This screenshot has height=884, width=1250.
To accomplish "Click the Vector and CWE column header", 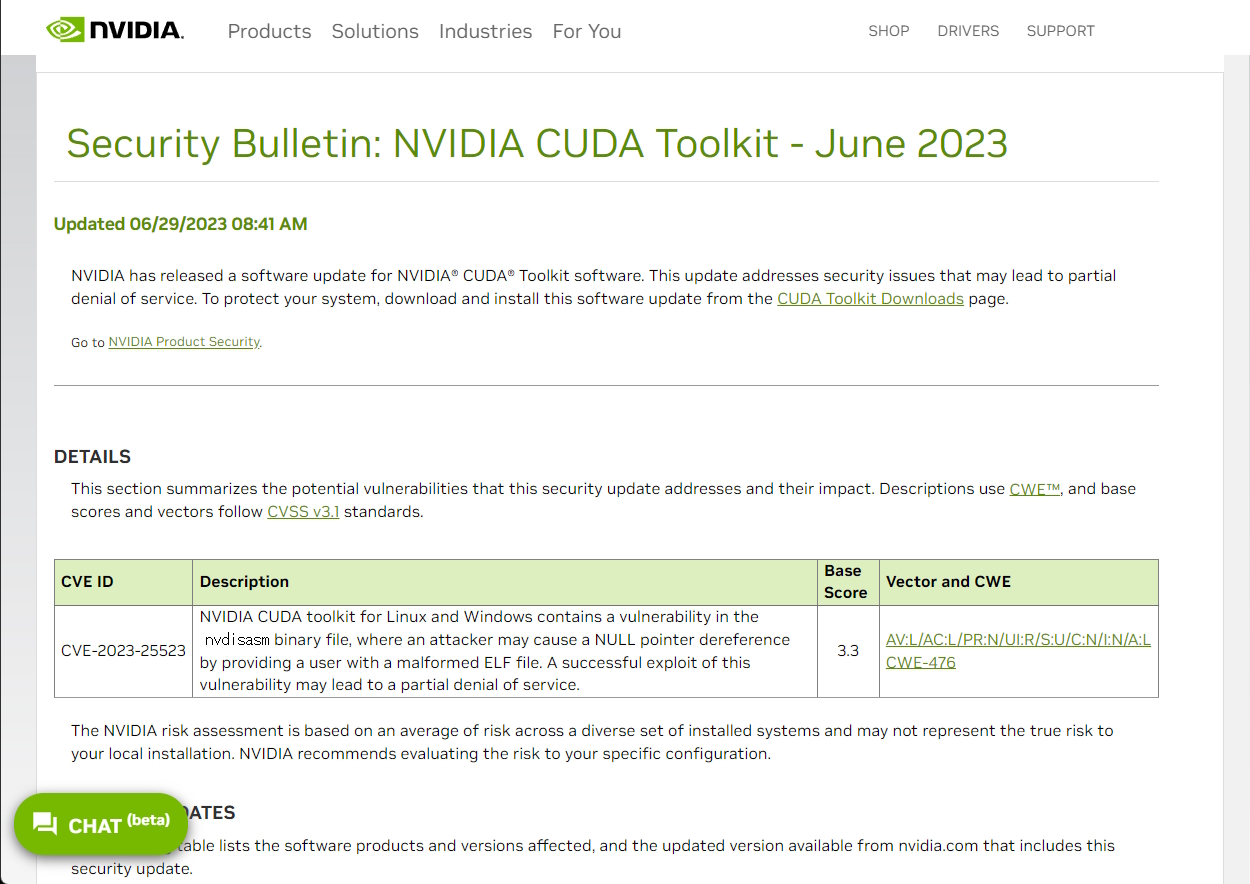I will [x=948, y=581].
